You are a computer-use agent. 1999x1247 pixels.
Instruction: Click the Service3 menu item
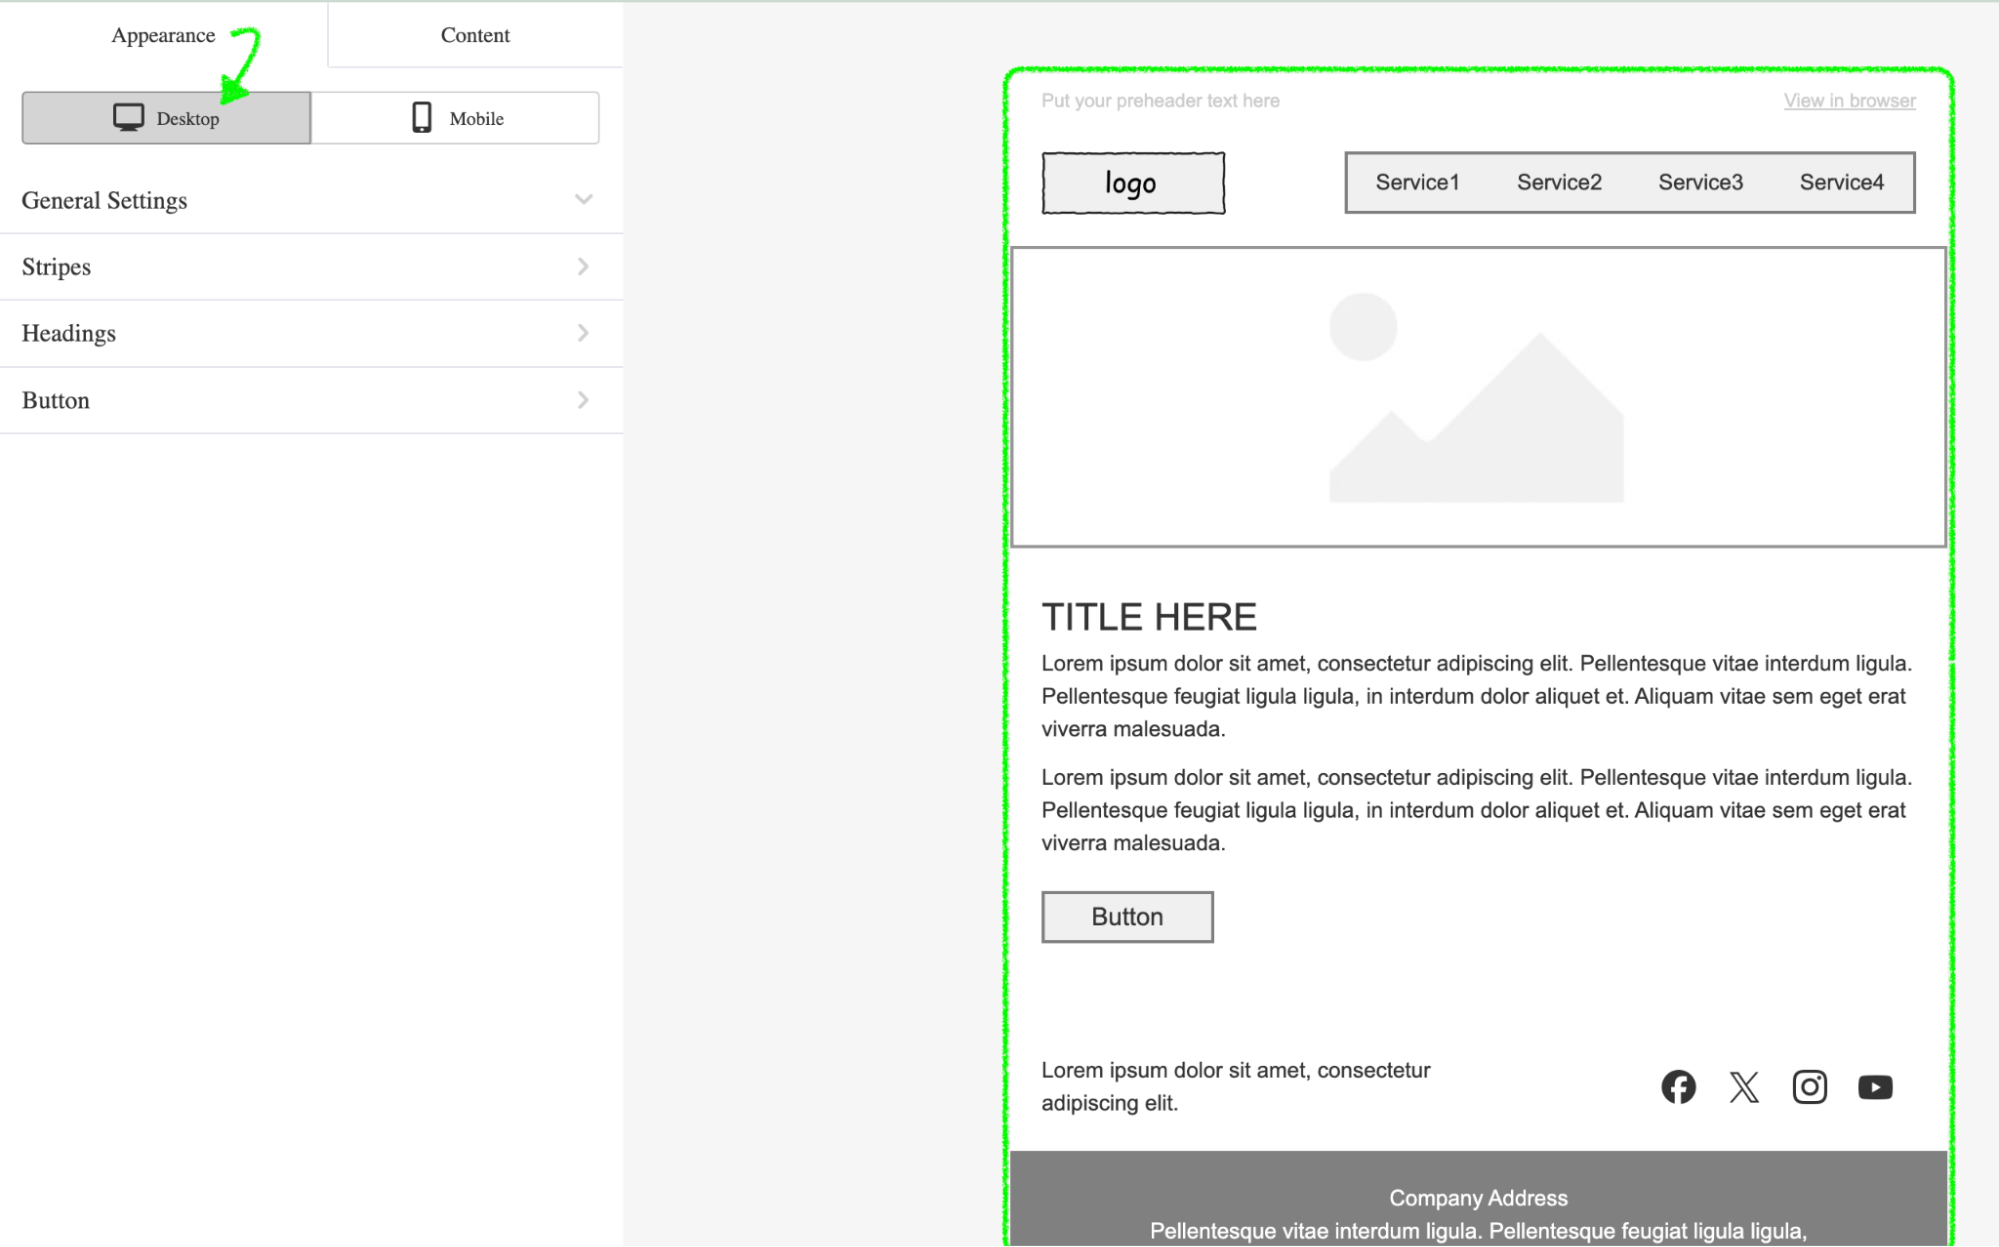[1700, 182]
